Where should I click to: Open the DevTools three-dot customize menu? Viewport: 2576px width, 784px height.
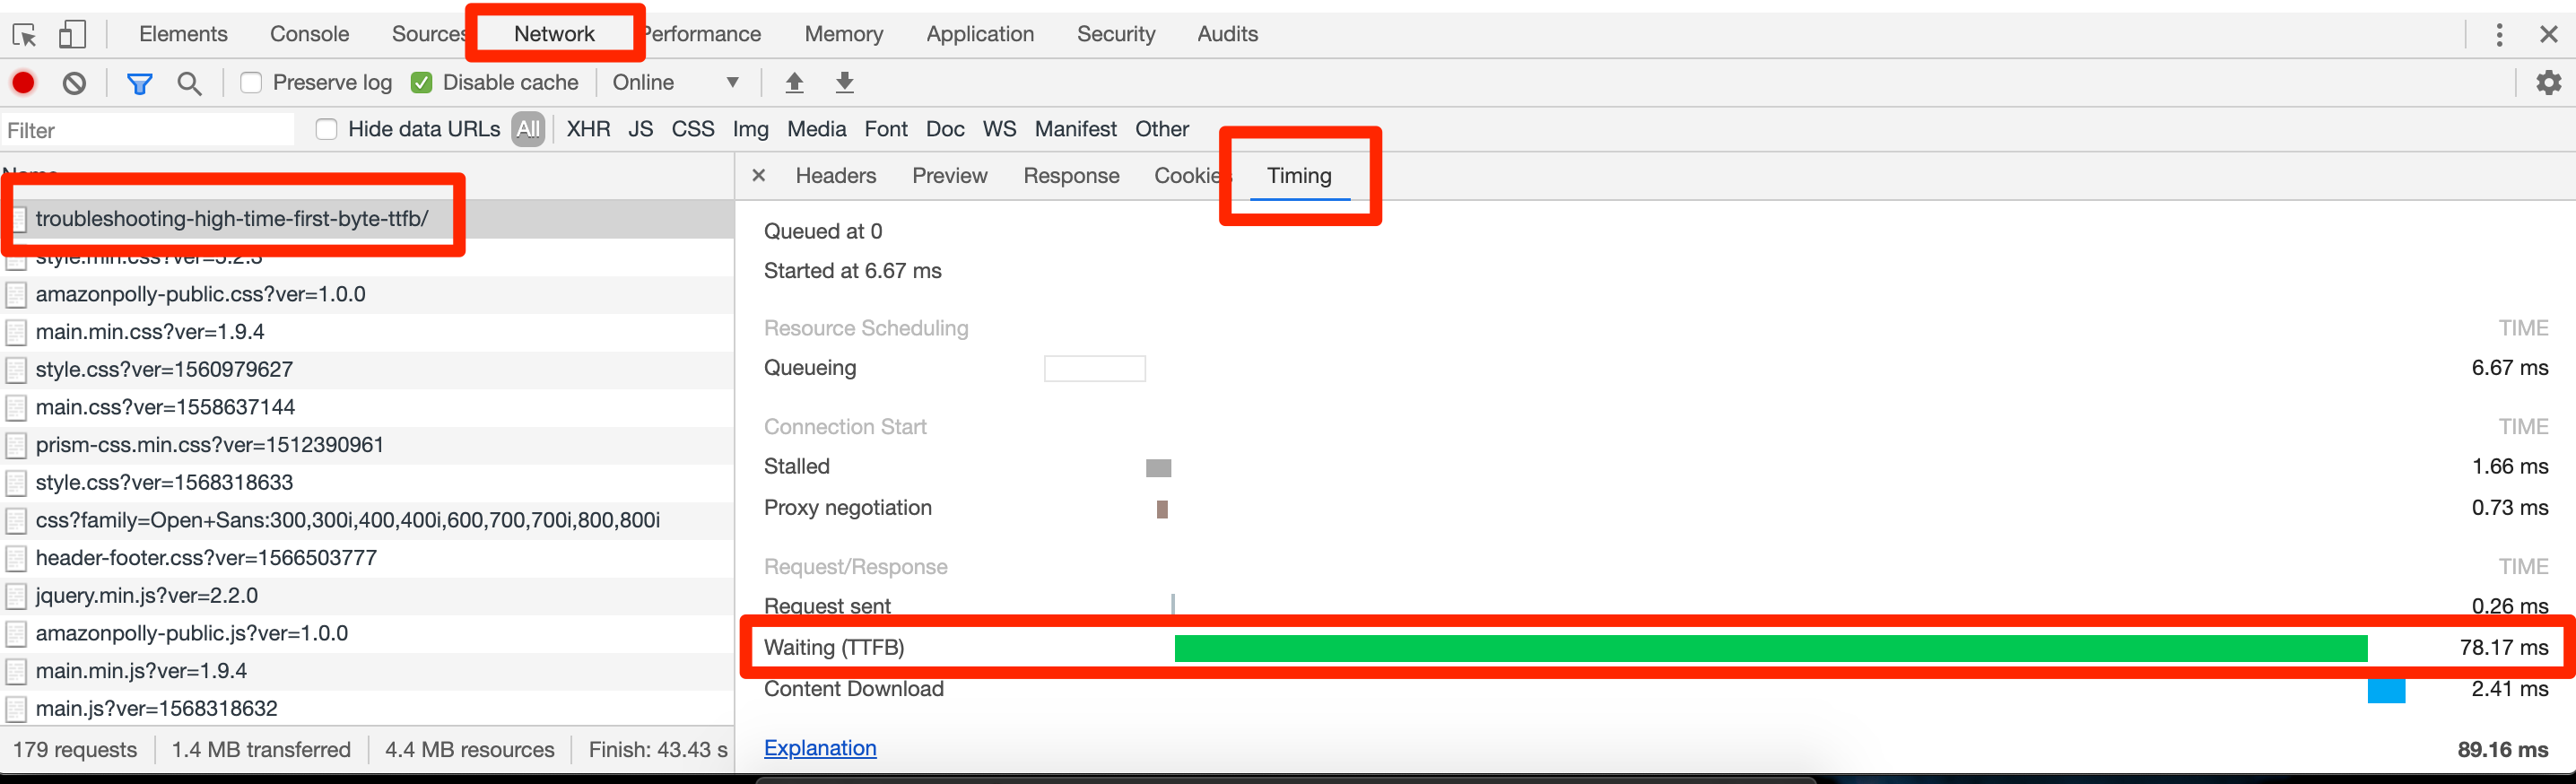(2499, 35)
